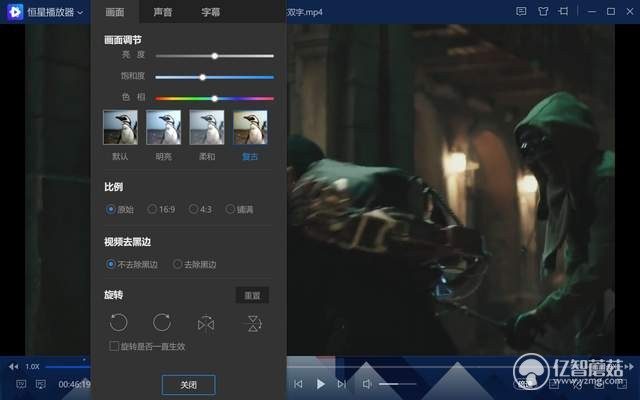Click the 1.0X playback speed label
Screen dimensions: 640x400
click(x=32, y=367)
